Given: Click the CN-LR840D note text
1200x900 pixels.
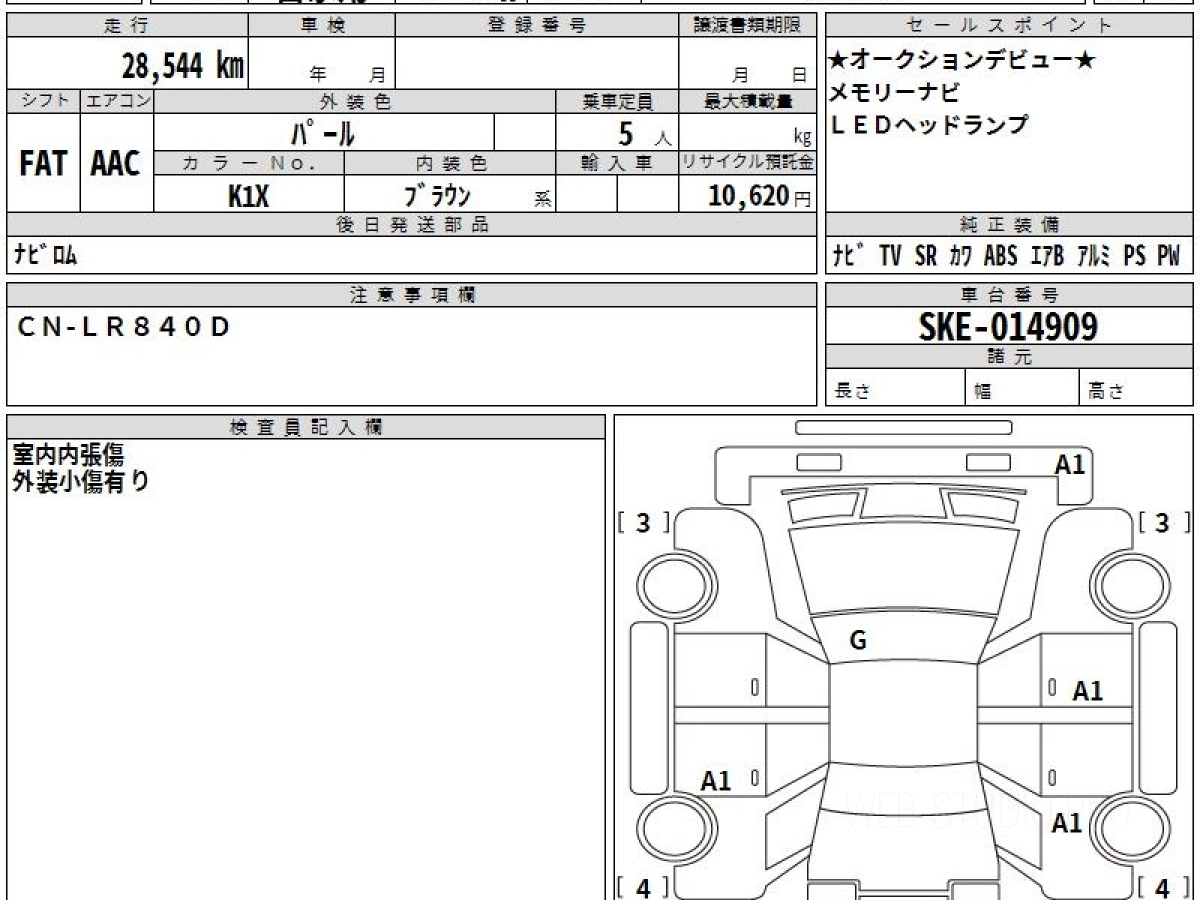Looking at the screenshot, I should pos(125,326).
